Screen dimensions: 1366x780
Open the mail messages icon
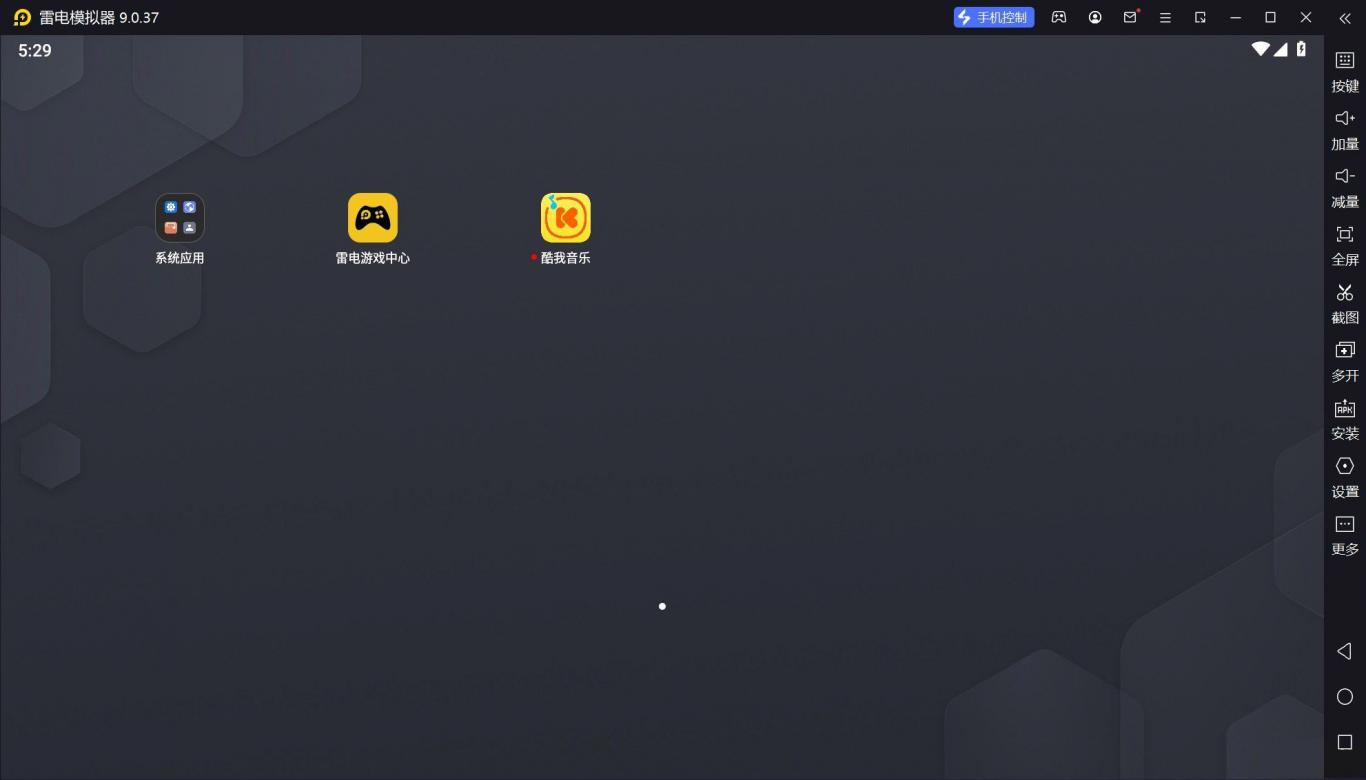1130,17
